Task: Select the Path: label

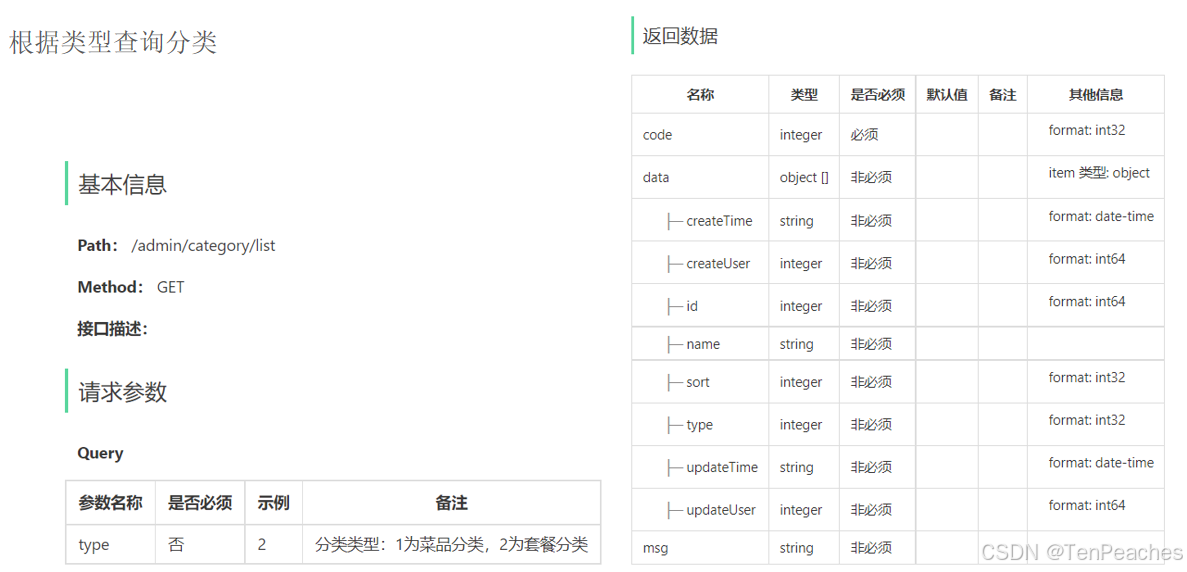Action: [x=98, y=246]
